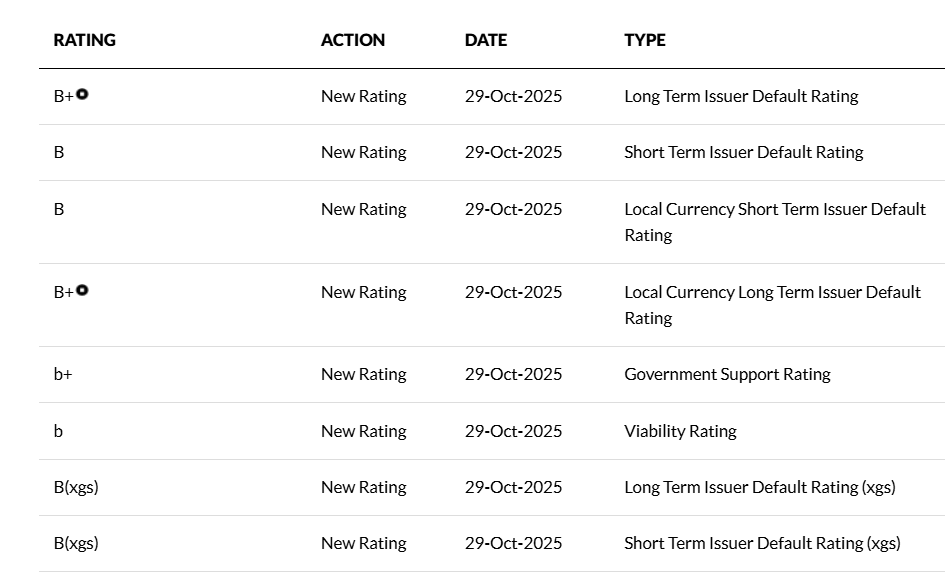This screenshot has width=945, height=574.
Task: Click B rating in Short Term Issuer Default row
Action: tap(59, 152)
